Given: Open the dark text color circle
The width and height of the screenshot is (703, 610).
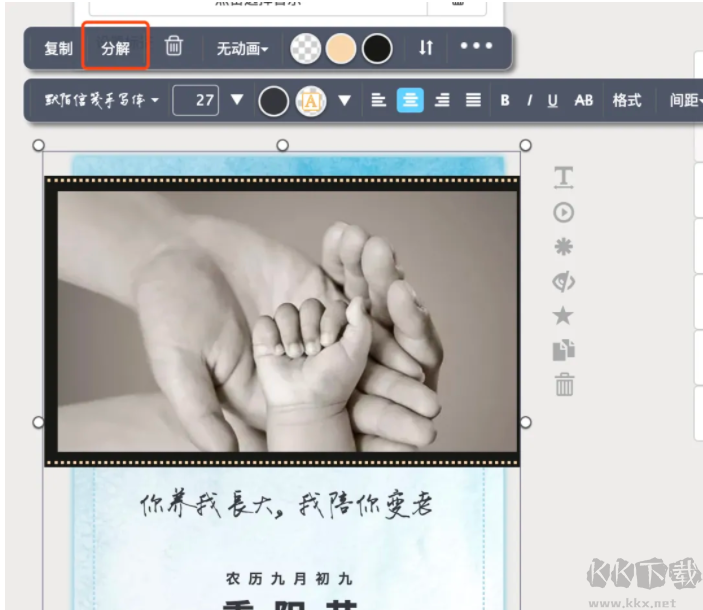Looking at the screenshot, I should (x=273, y=101).
